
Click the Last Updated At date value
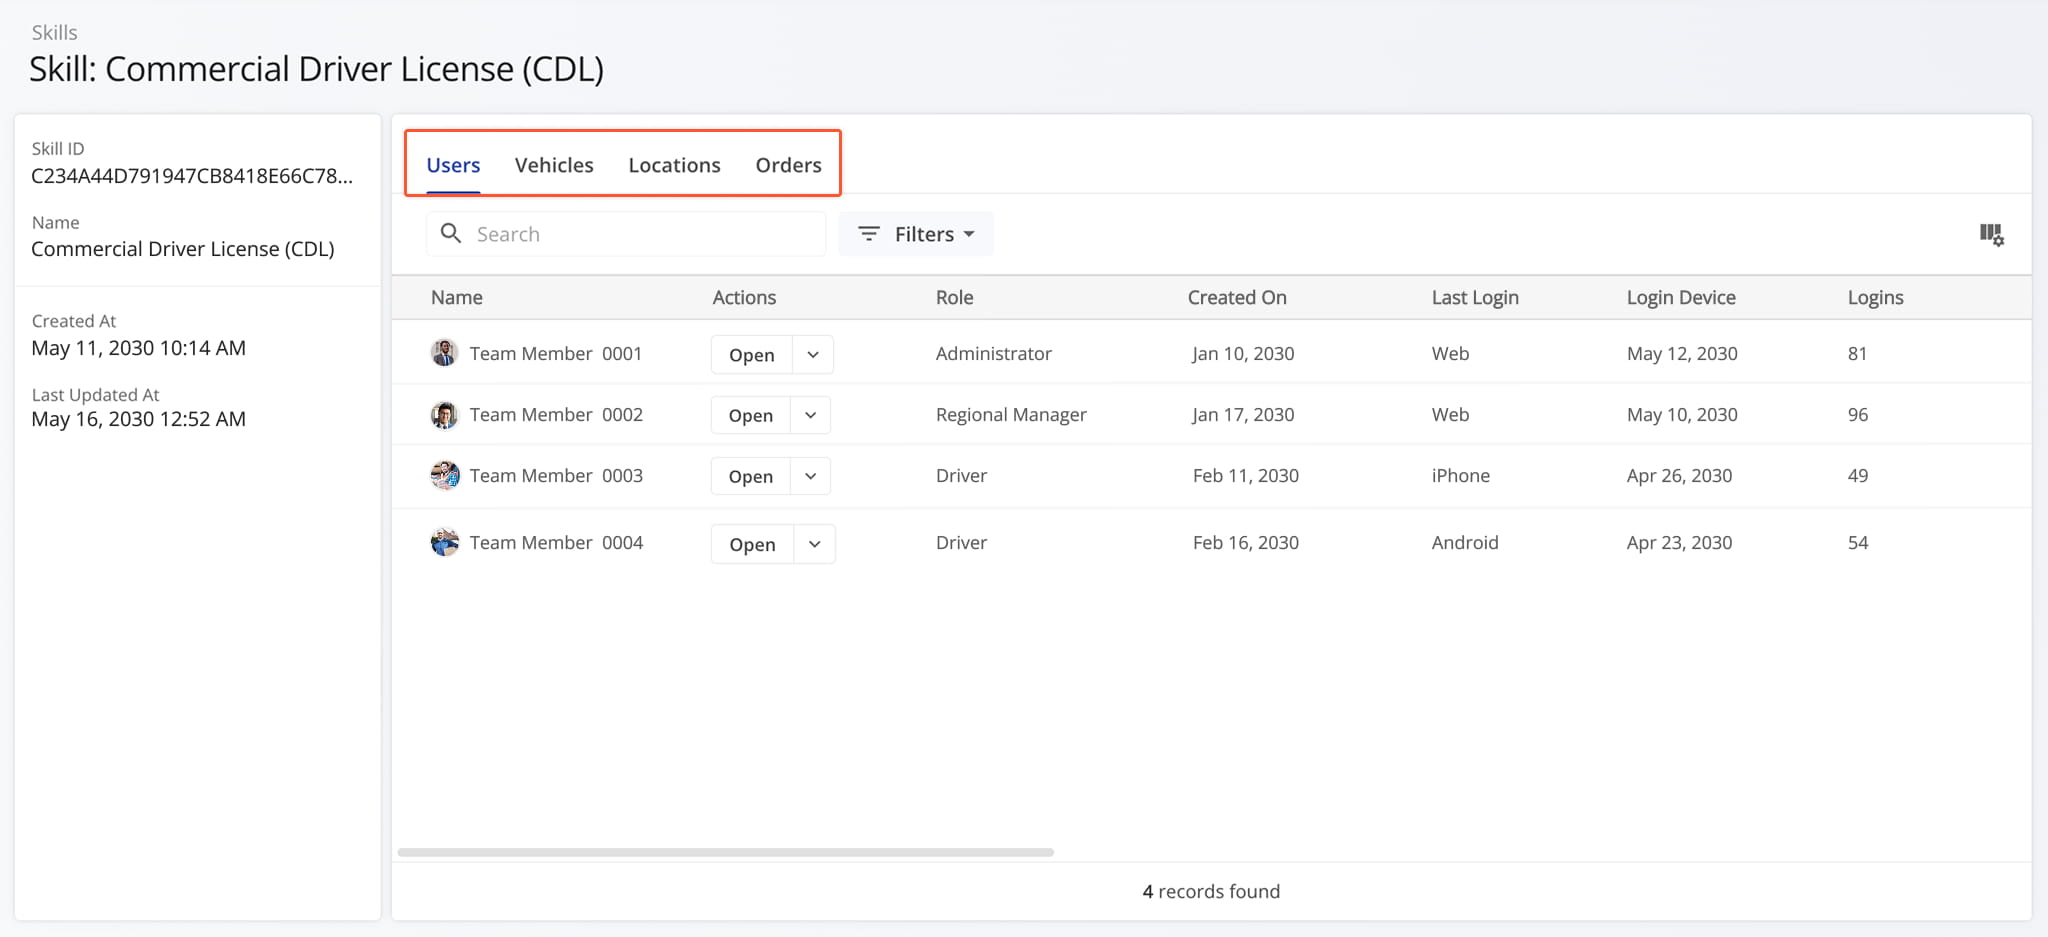[138, 419]
